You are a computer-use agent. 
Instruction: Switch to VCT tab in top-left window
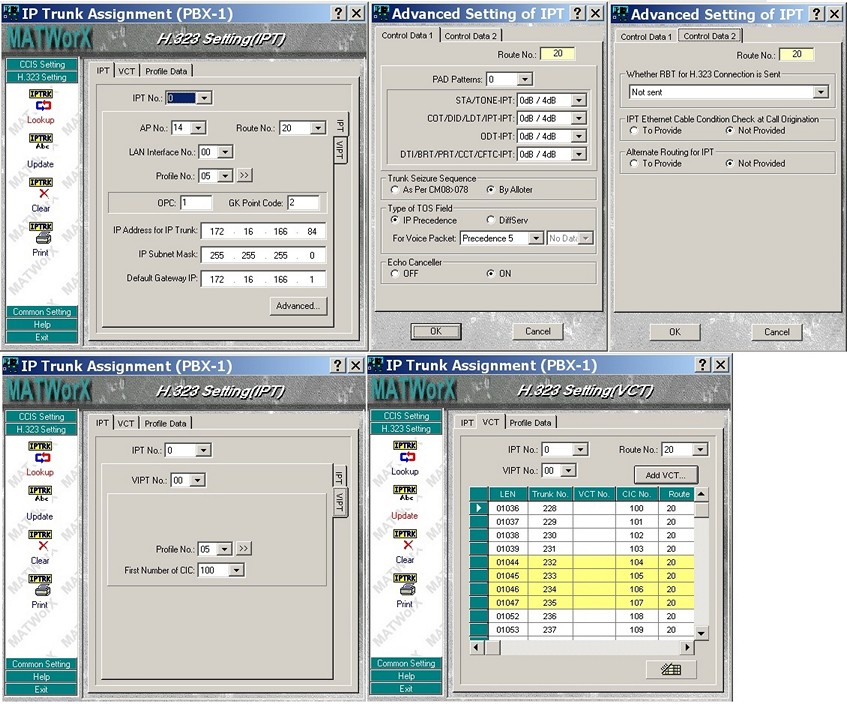coord(127,71)
